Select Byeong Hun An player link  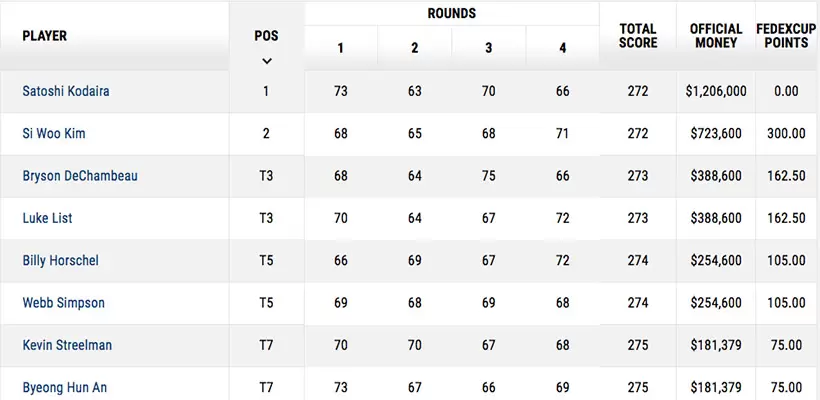click(64, 386)
